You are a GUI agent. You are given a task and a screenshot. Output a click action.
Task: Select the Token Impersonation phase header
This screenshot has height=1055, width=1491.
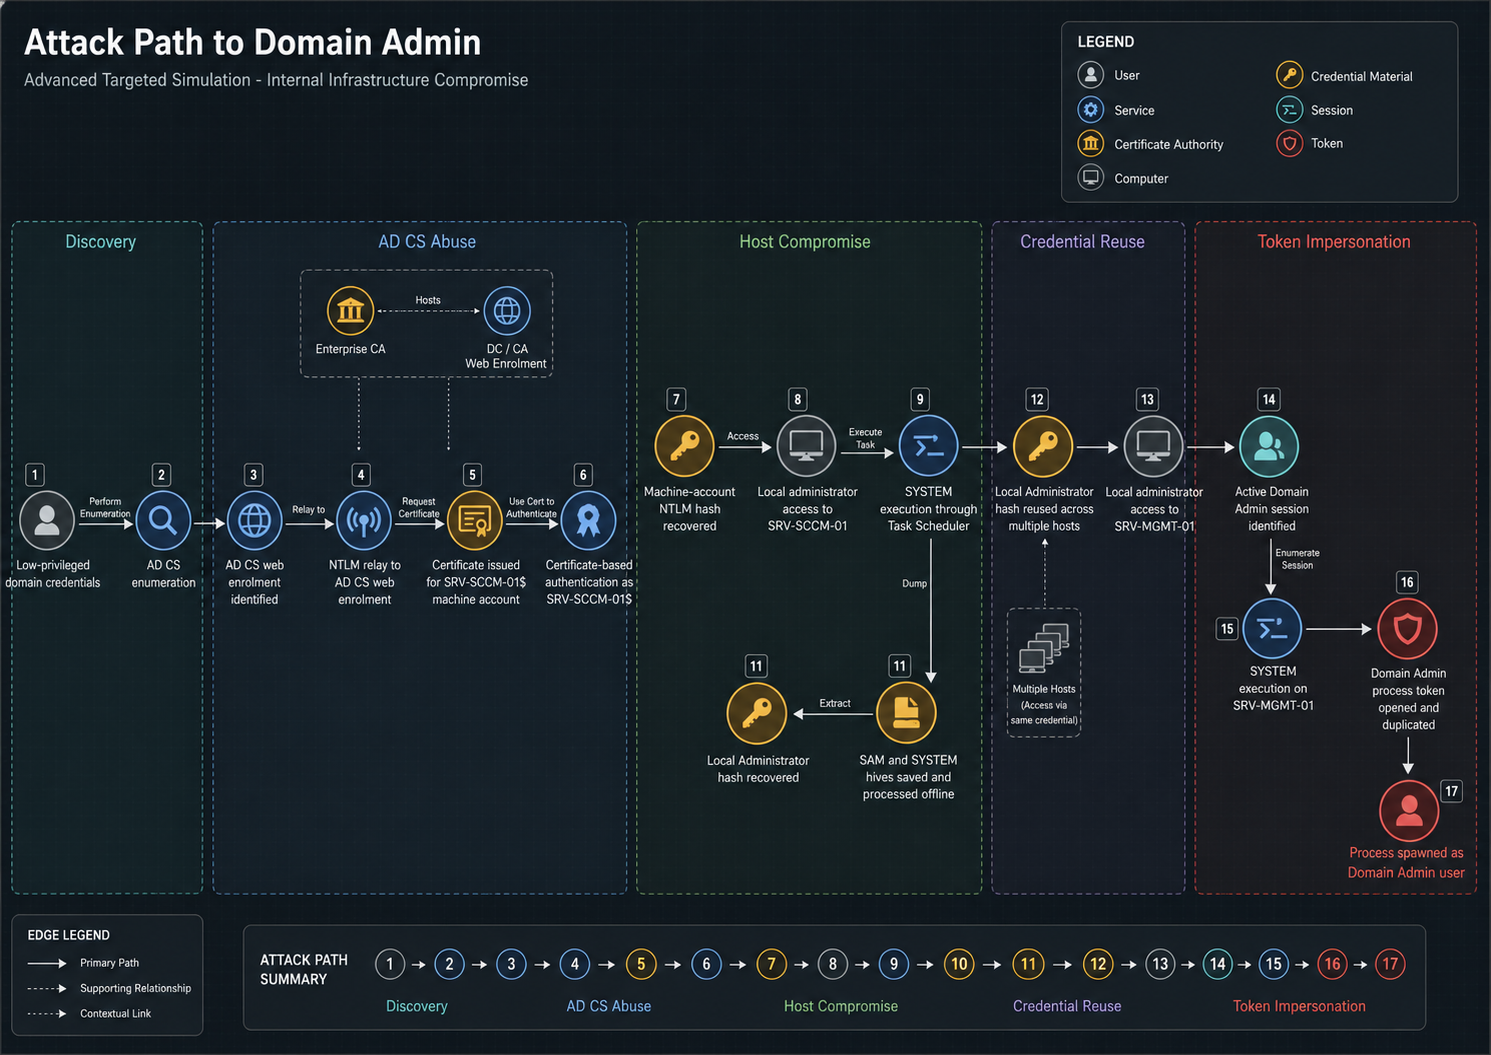1334,242
